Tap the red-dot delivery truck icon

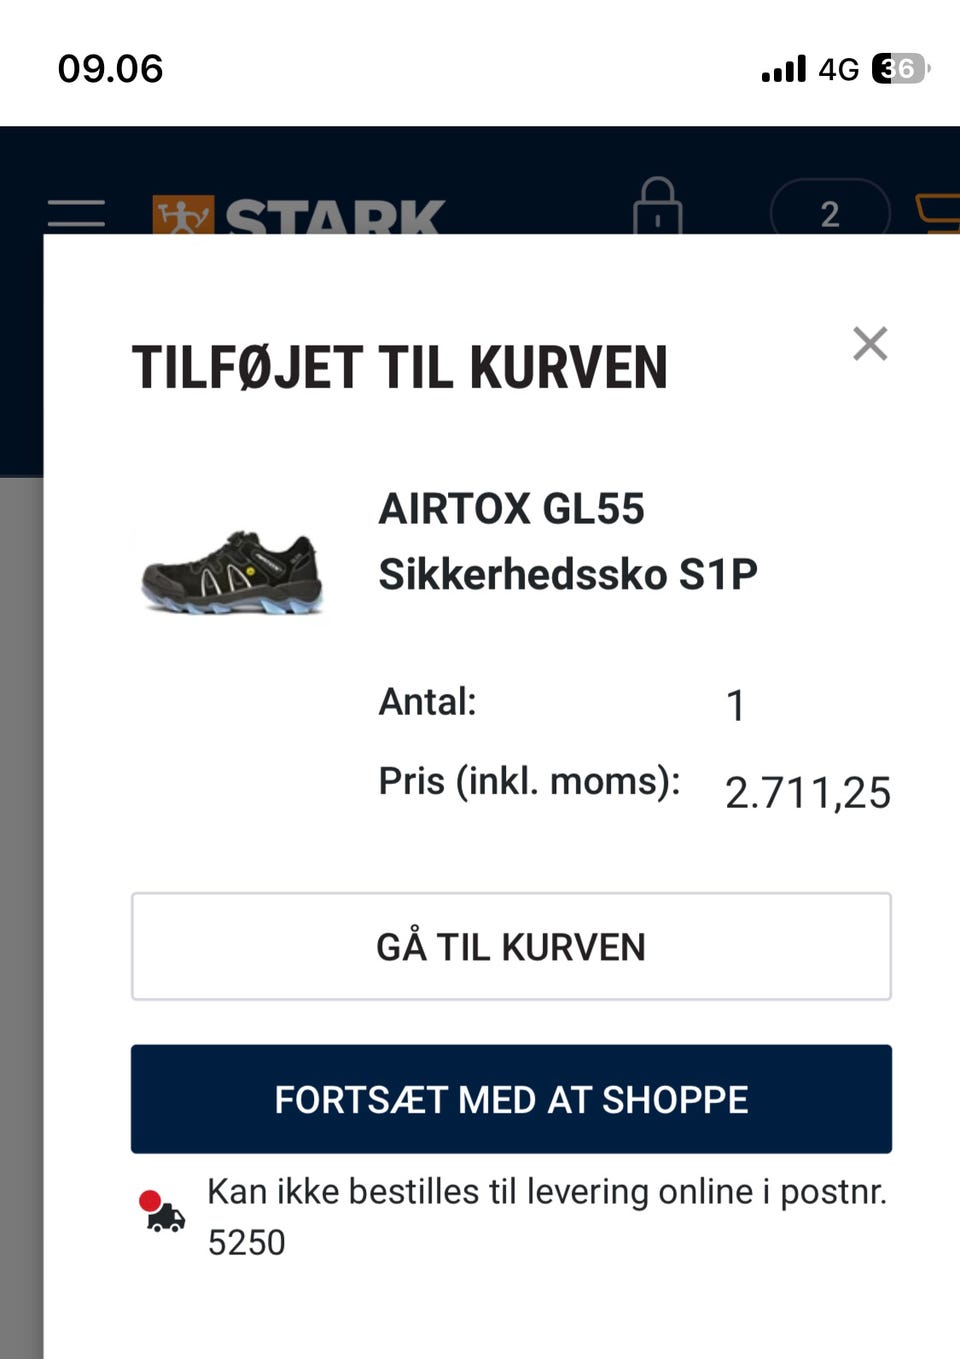point(162,1211)
